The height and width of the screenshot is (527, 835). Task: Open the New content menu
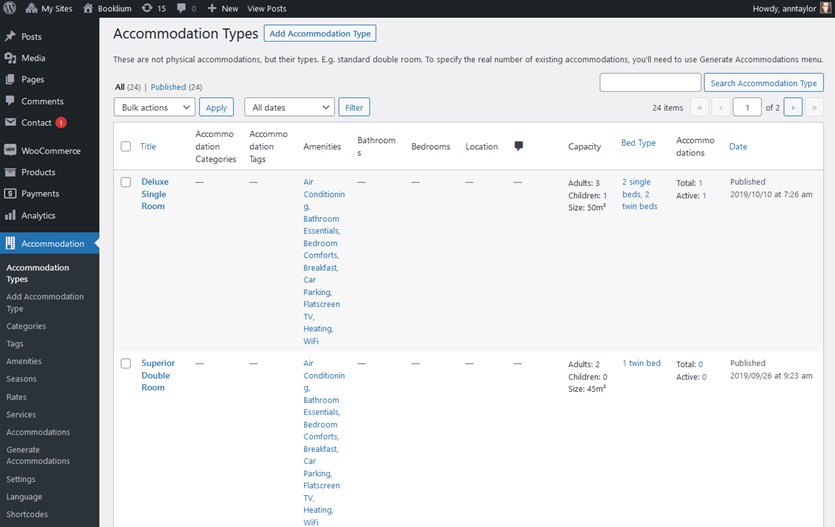223,9
